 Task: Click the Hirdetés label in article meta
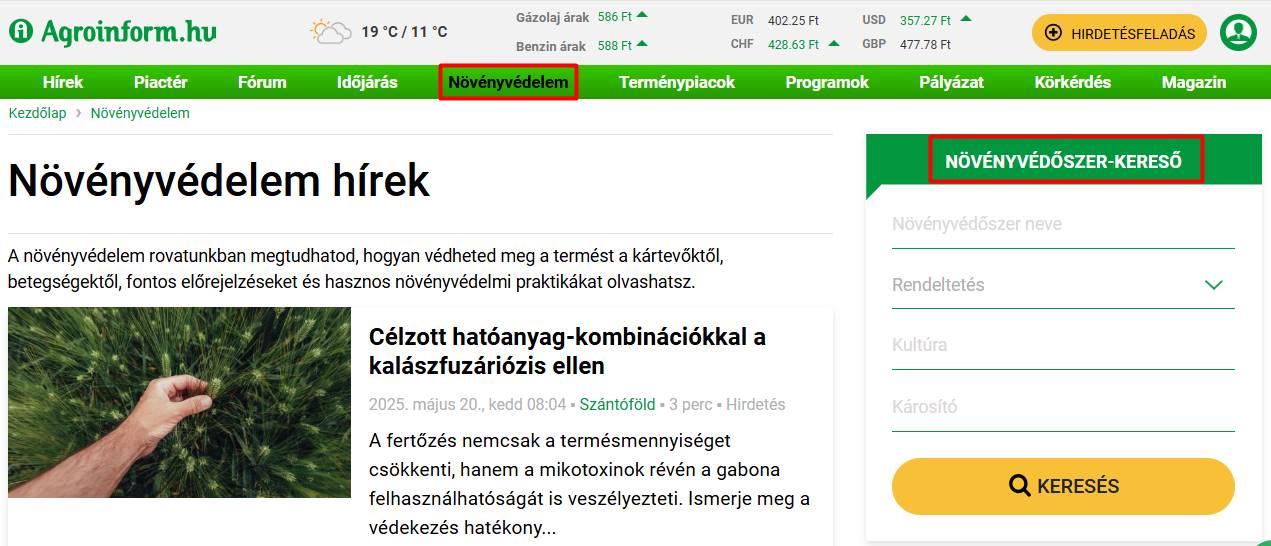[756, 405]
